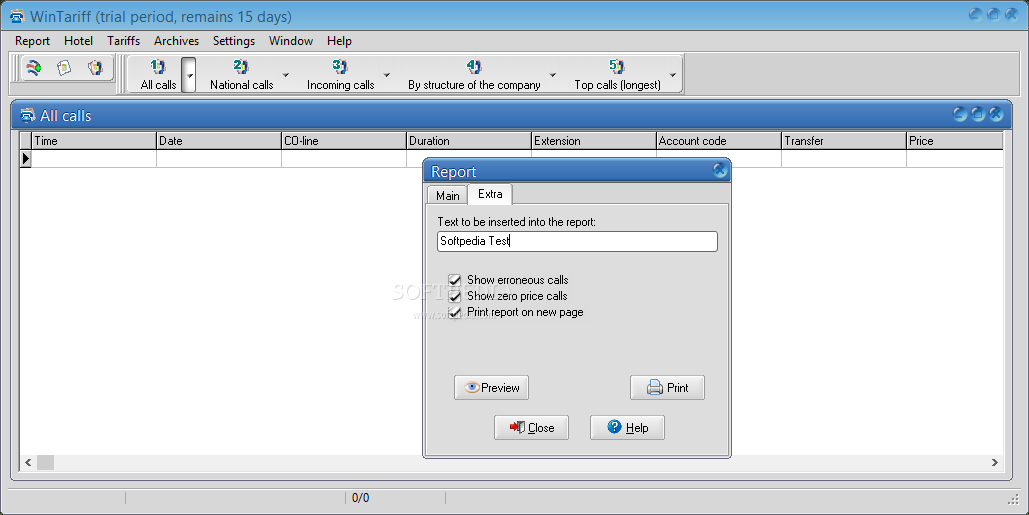This screenshot has width=1029, height=515.
Task: Click the Close button in Report dialog
Action: (532, 428)
